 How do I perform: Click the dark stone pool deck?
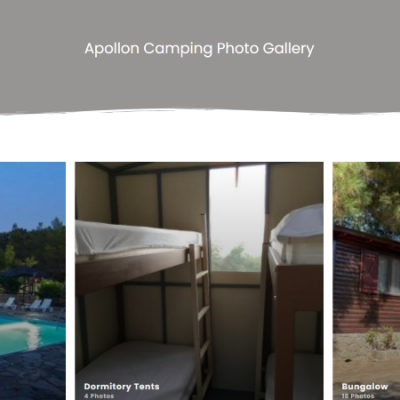point(33,375)
